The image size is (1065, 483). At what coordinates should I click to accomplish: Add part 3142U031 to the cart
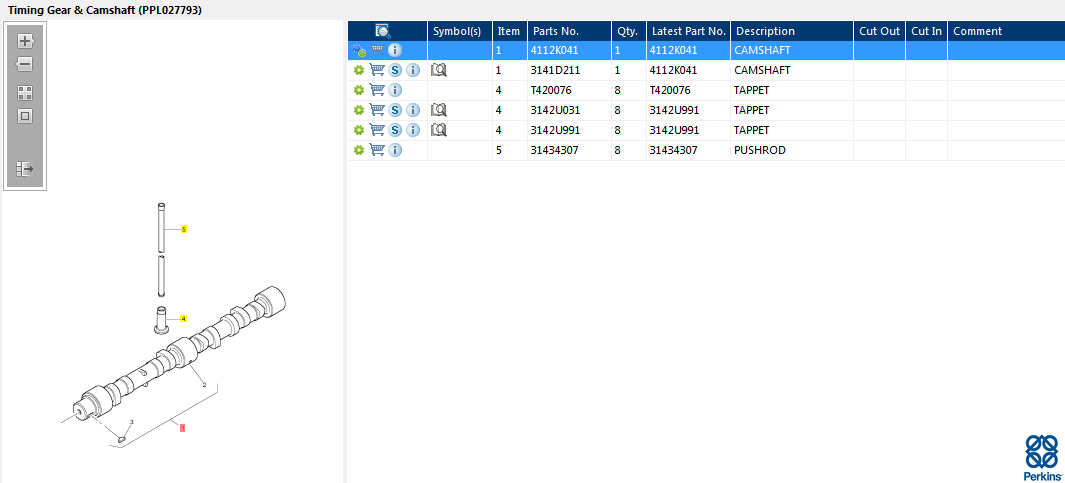(x=377, y=110)
